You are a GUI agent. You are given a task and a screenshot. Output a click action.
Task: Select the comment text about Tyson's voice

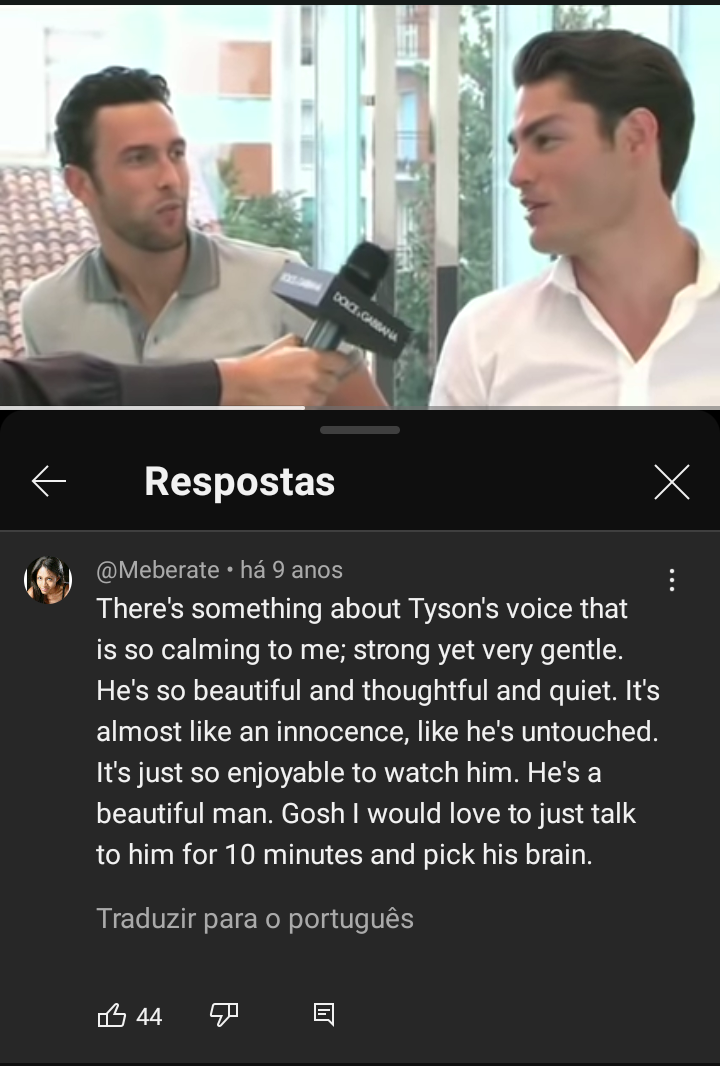(378, 732)
